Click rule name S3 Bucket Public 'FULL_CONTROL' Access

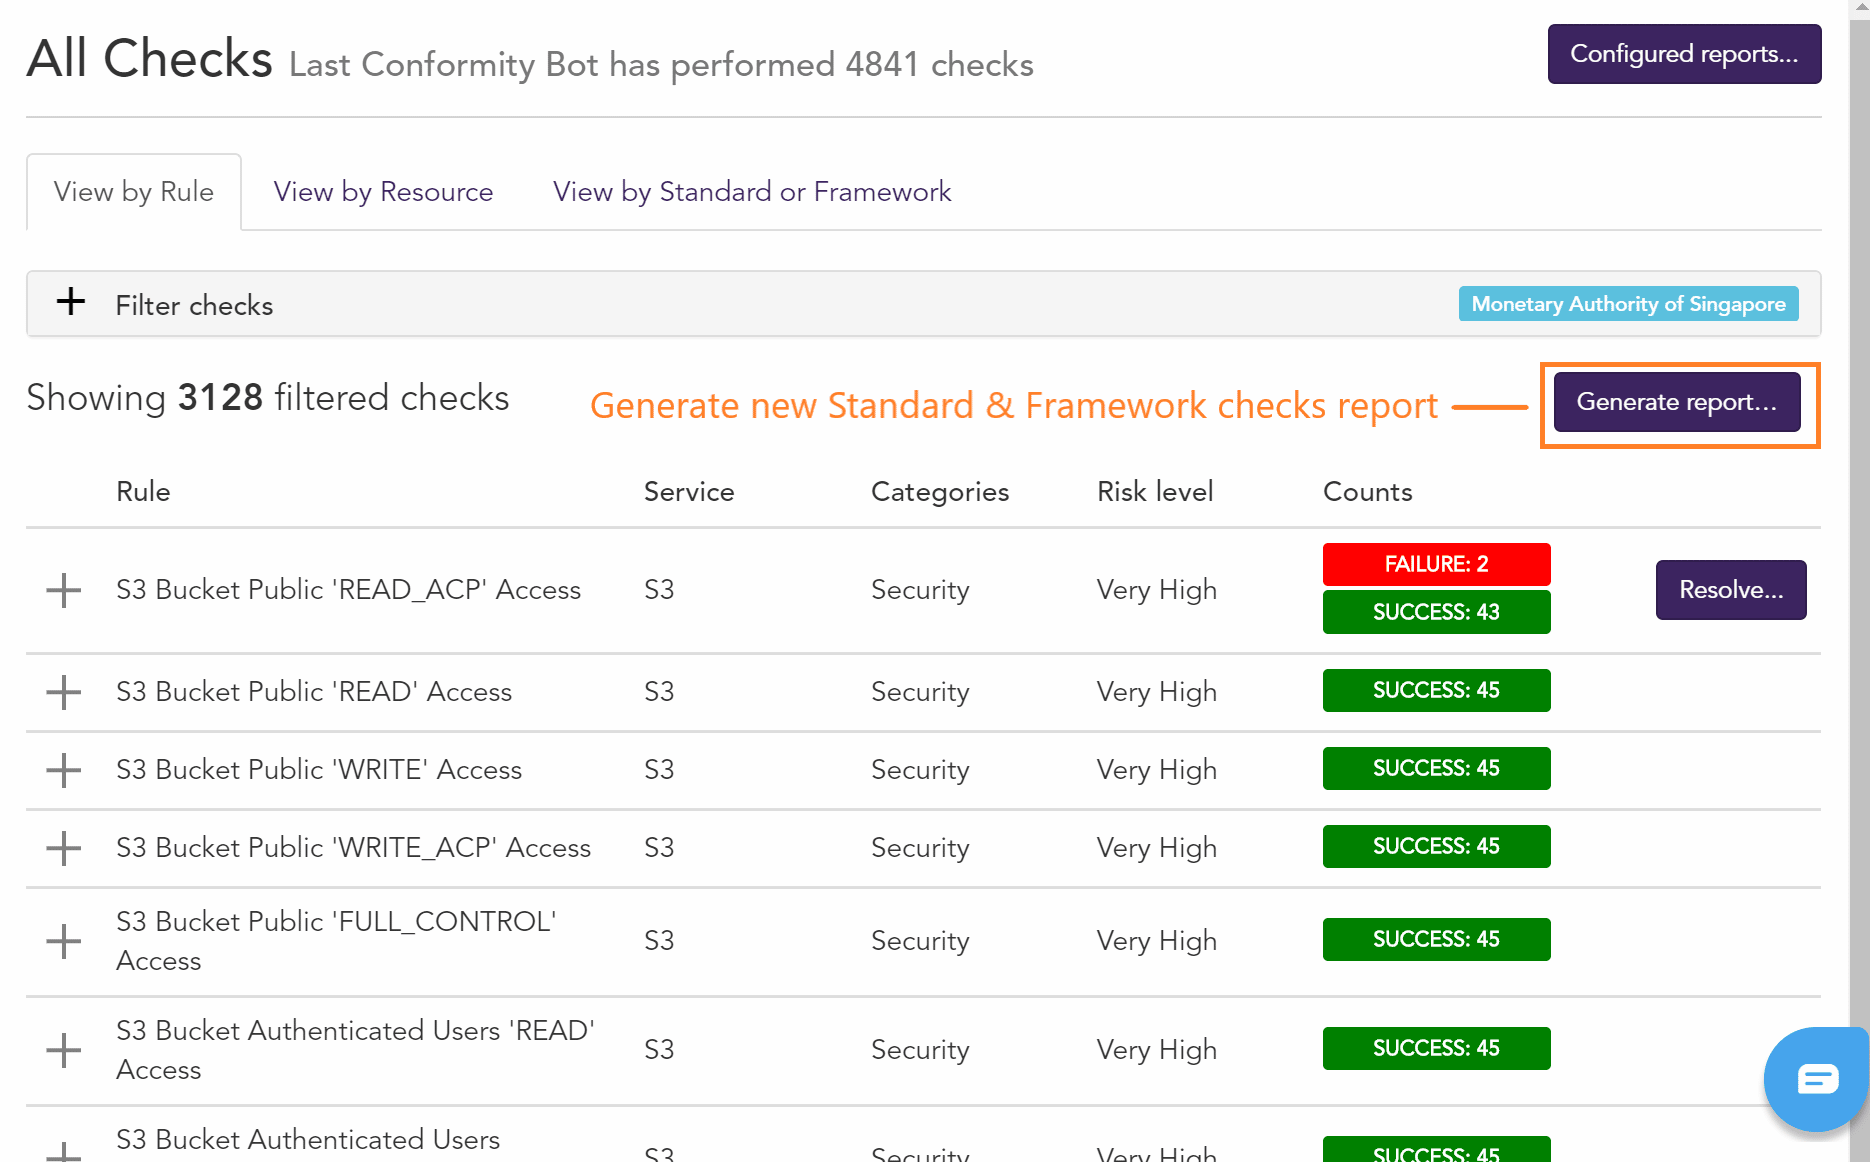[x=336, y=941]
